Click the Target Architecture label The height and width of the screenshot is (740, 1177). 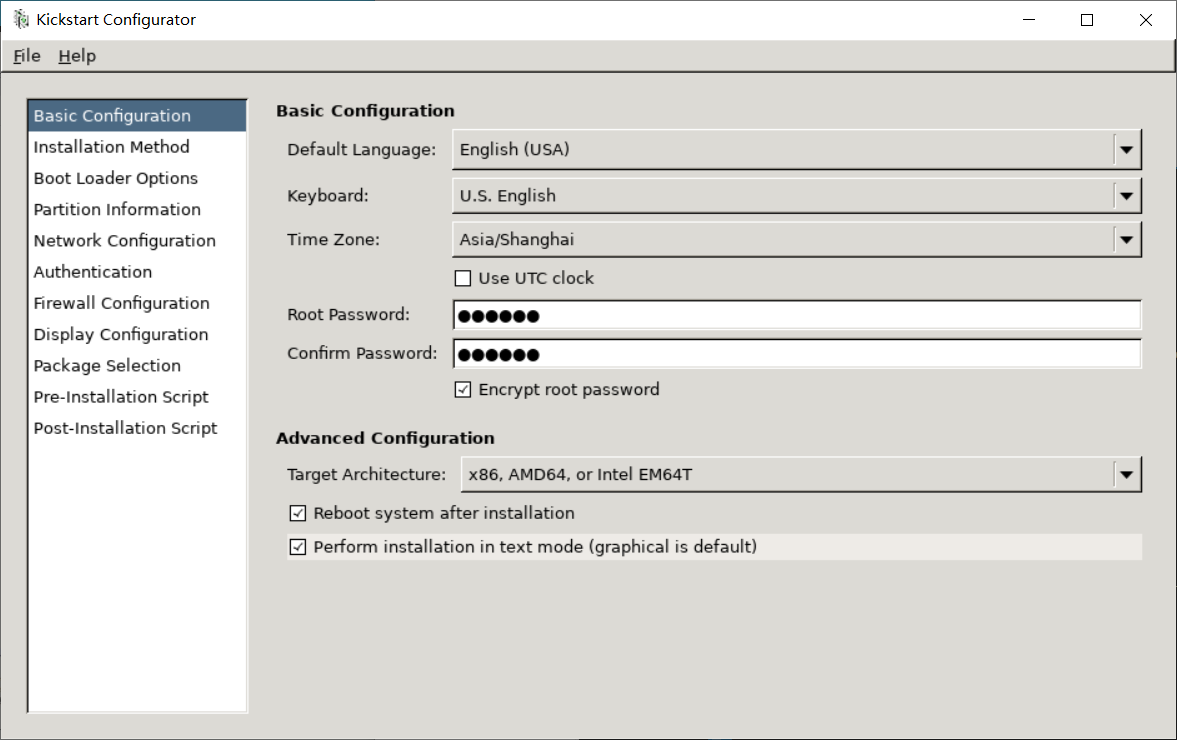pyautogui.click(x=366, y=474)
